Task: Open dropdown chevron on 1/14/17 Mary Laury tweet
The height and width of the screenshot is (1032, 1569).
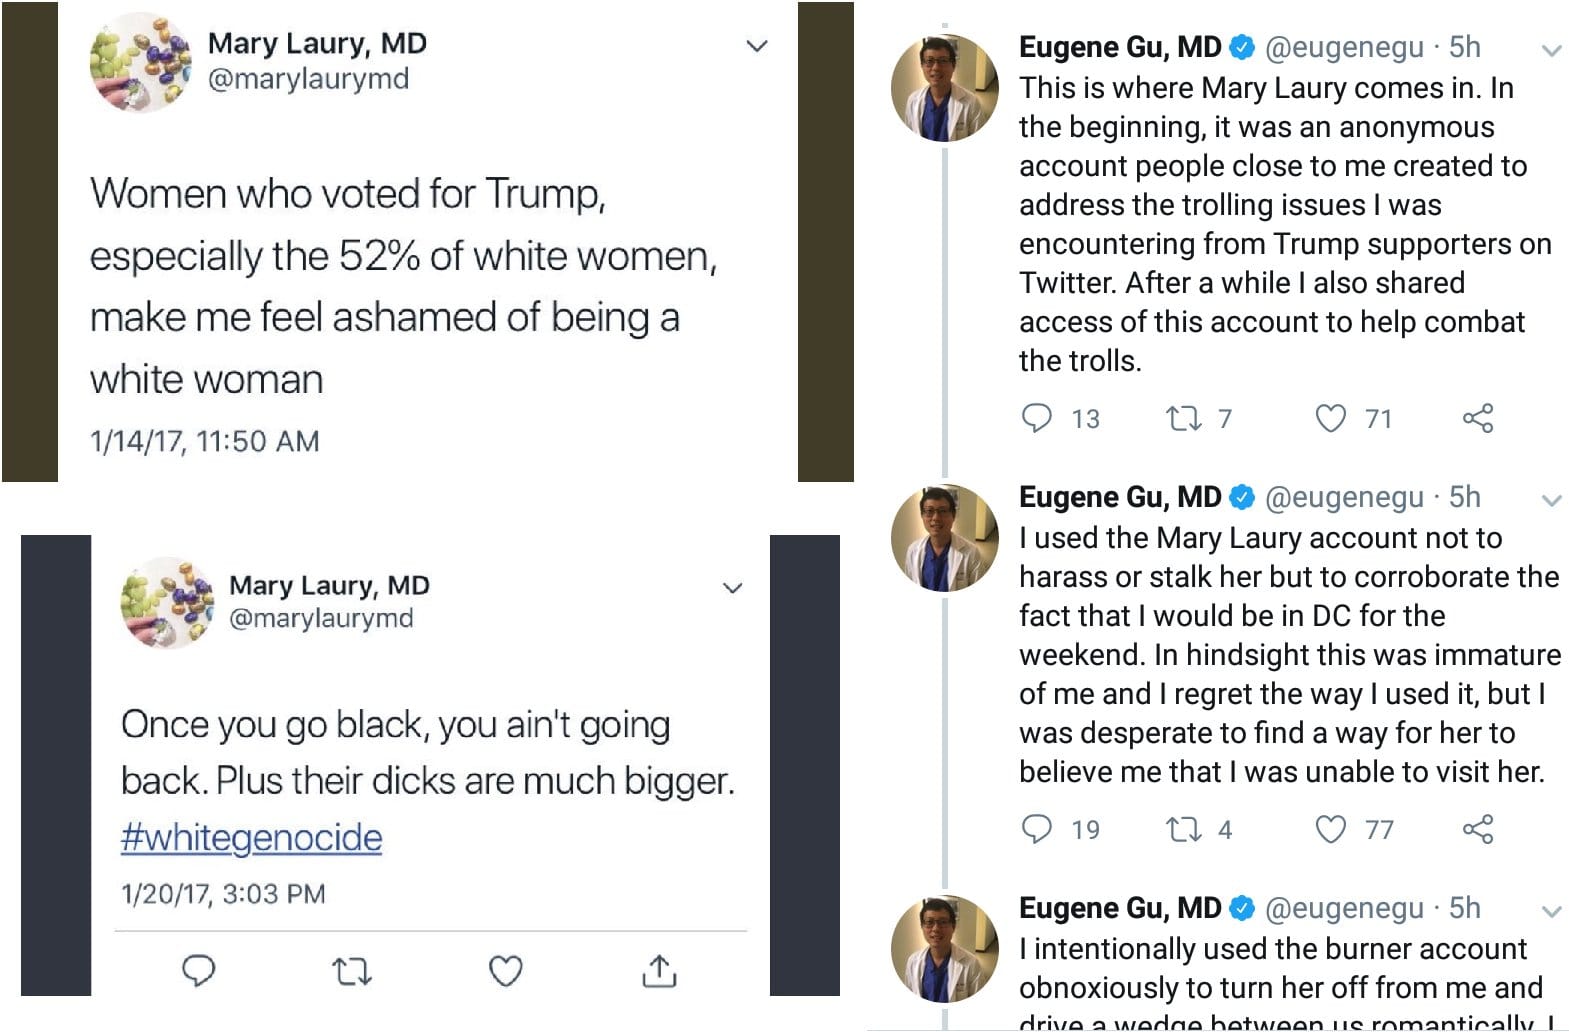Action: click(x=757, y=46)
